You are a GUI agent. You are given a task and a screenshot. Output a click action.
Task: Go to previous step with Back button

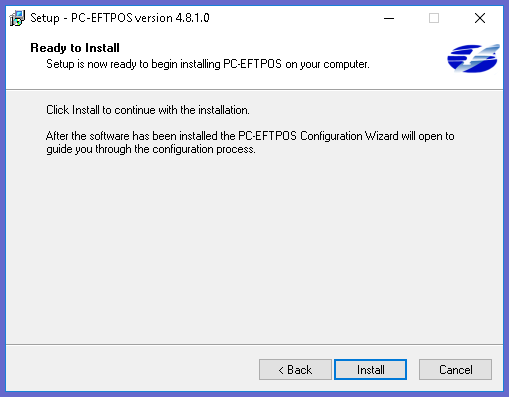click(x=295, y=369)
